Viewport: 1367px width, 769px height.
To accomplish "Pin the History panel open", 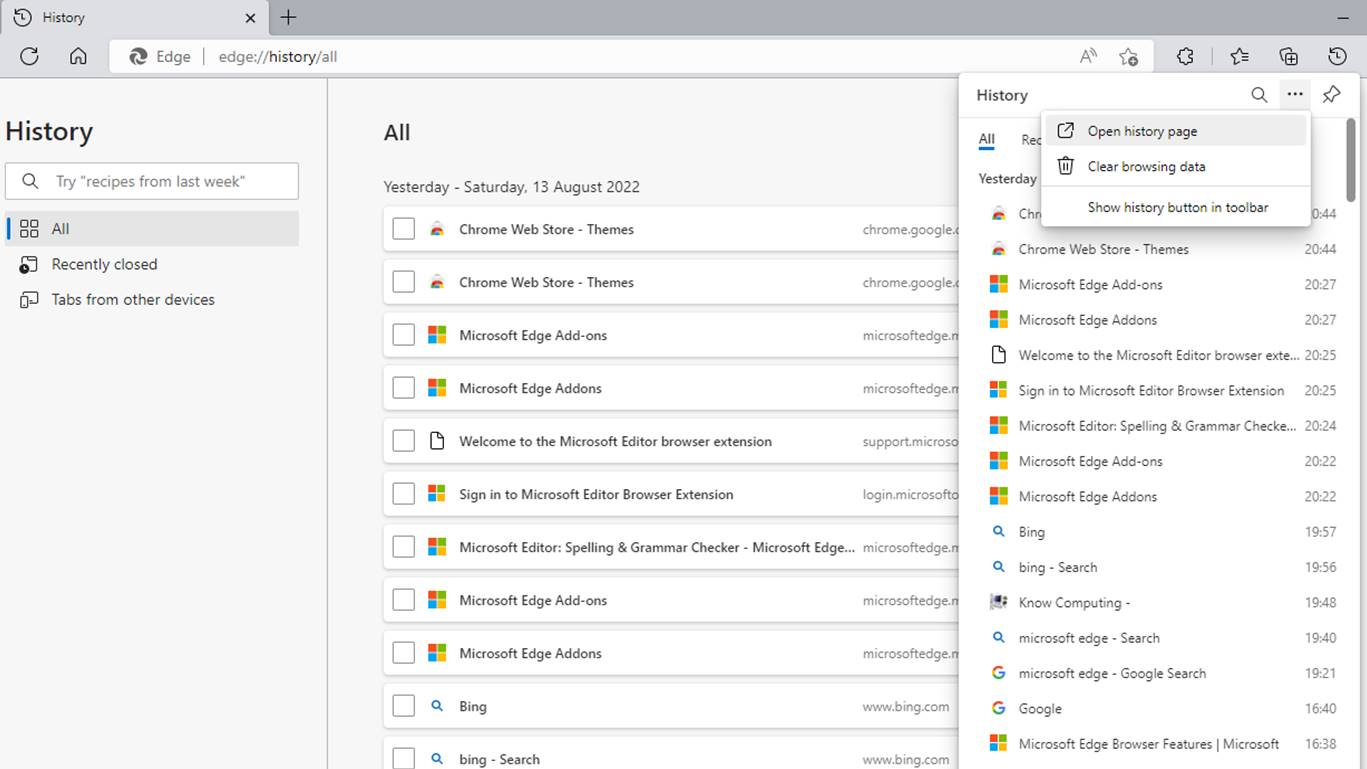I will pyautogui.click(x=1331, y=95).
